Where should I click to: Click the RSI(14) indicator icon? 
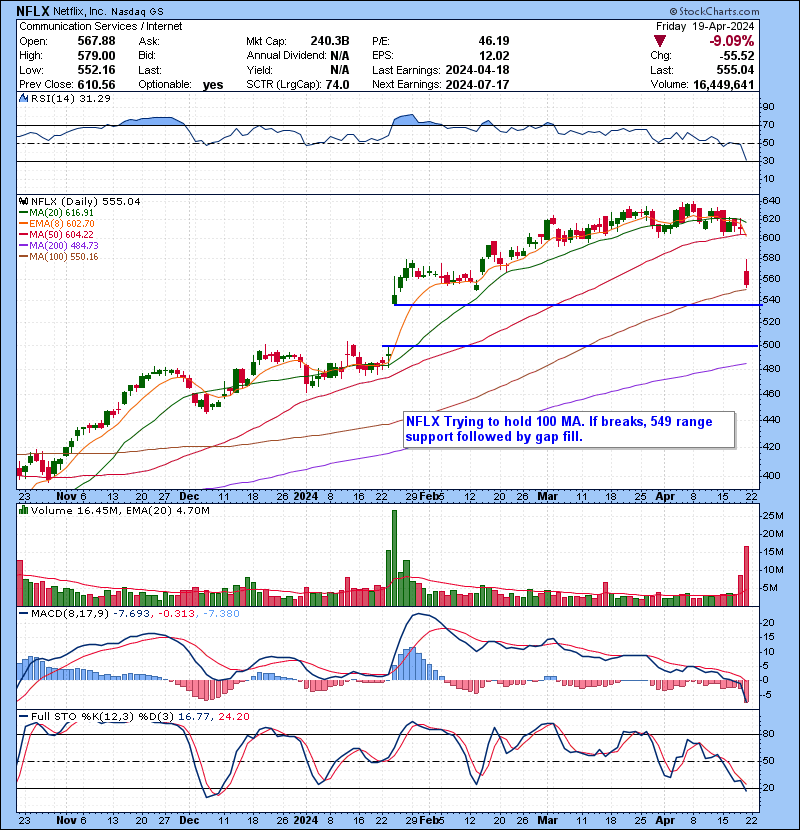(x=24, y=98)
